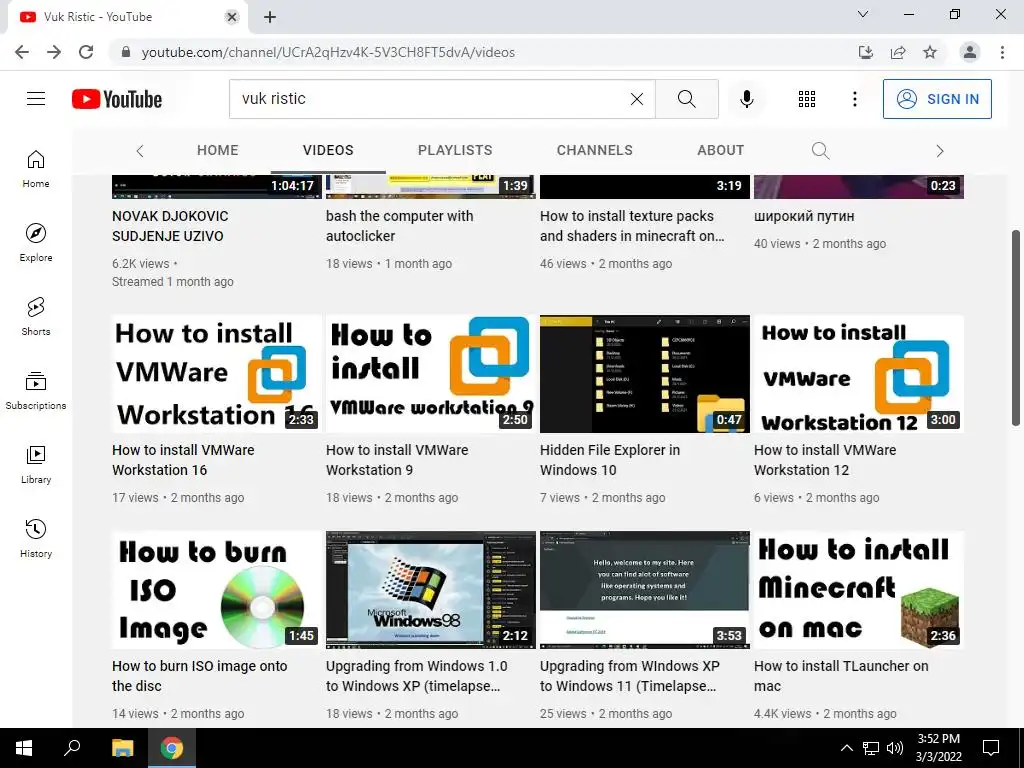
Task: Click the magnifier search button
Action: coord(686,99)
